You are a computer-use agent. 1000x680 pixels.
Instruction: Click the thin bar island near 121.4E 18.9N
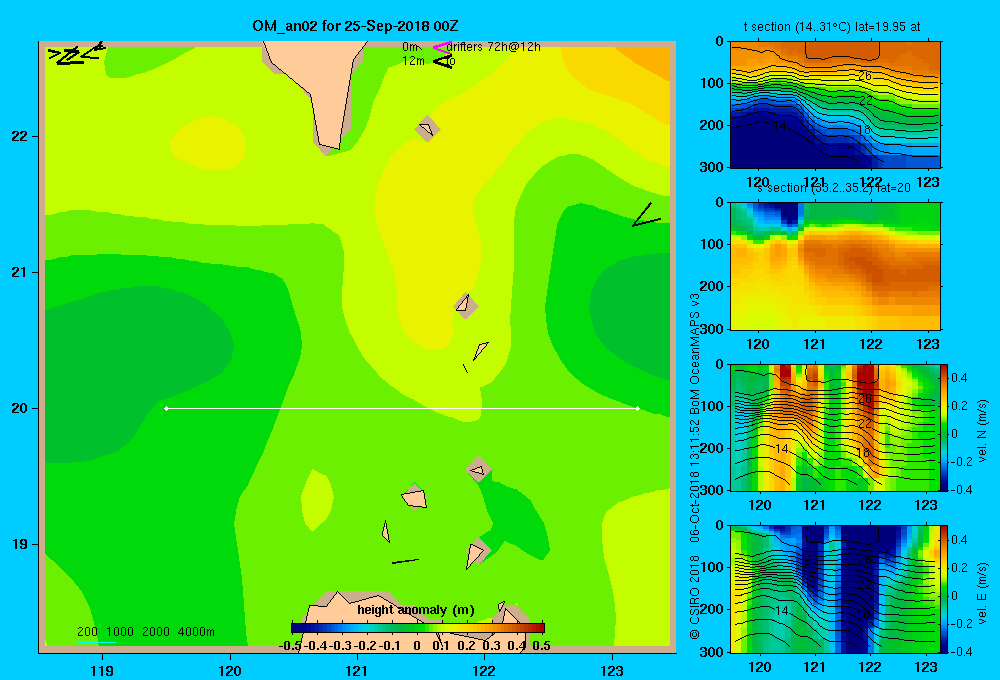tap(405, 561)
